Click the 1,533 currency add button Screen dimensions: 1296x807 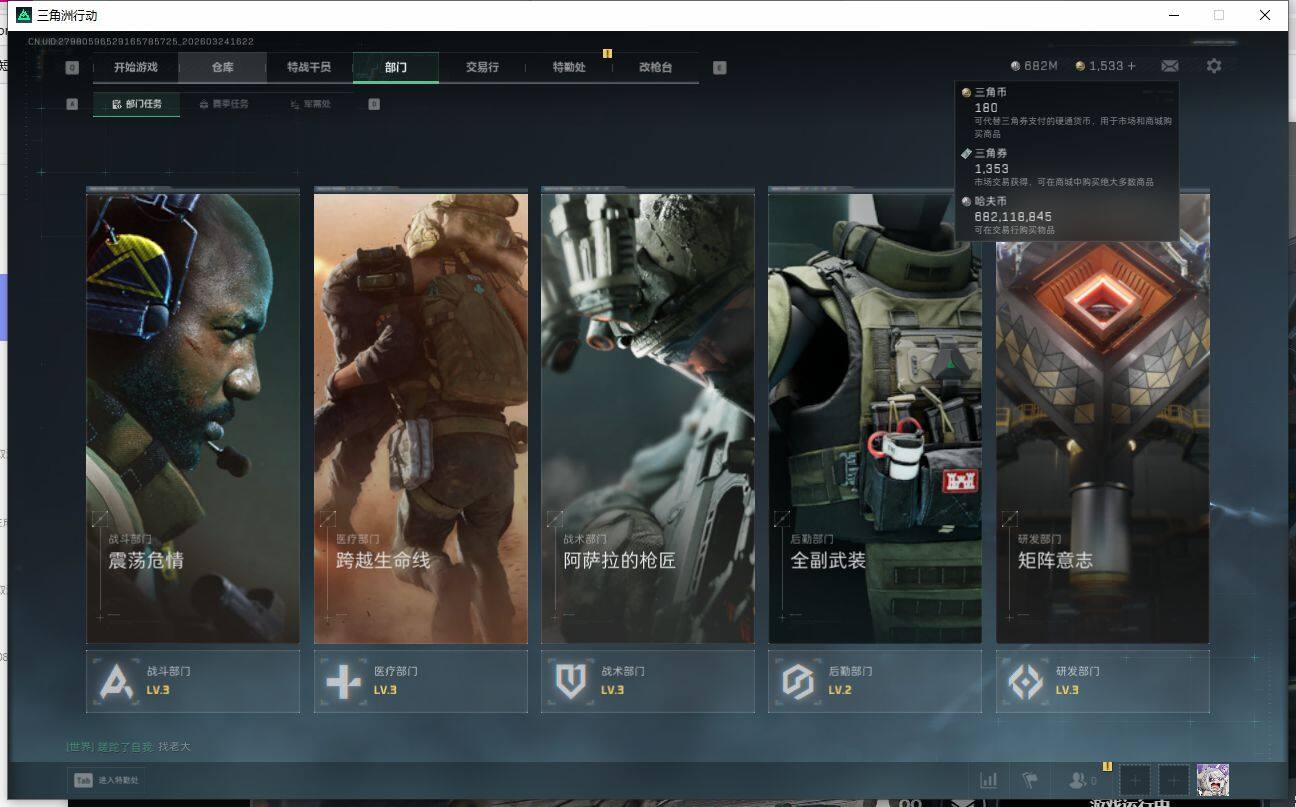click(x=1132, y=66)
